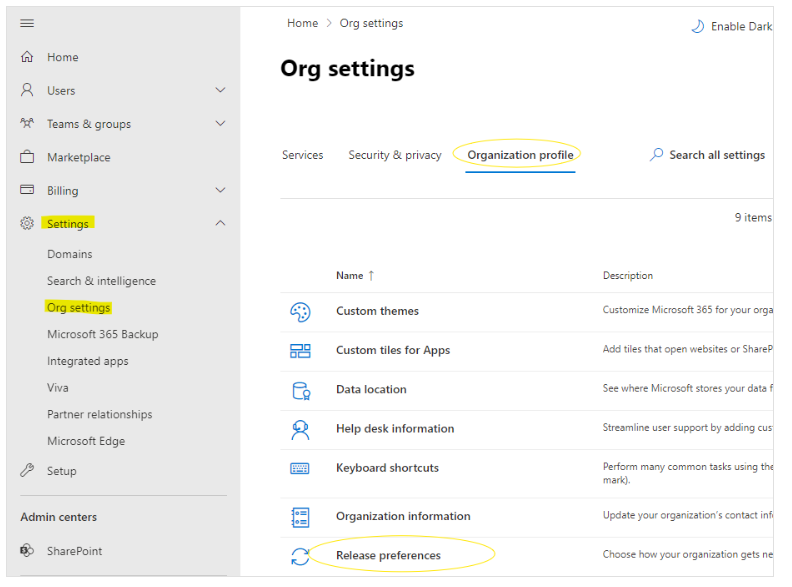Click the Name column sort arrow
The width and height of the screenshot is (792, 587).
click(x=371, y=275)
